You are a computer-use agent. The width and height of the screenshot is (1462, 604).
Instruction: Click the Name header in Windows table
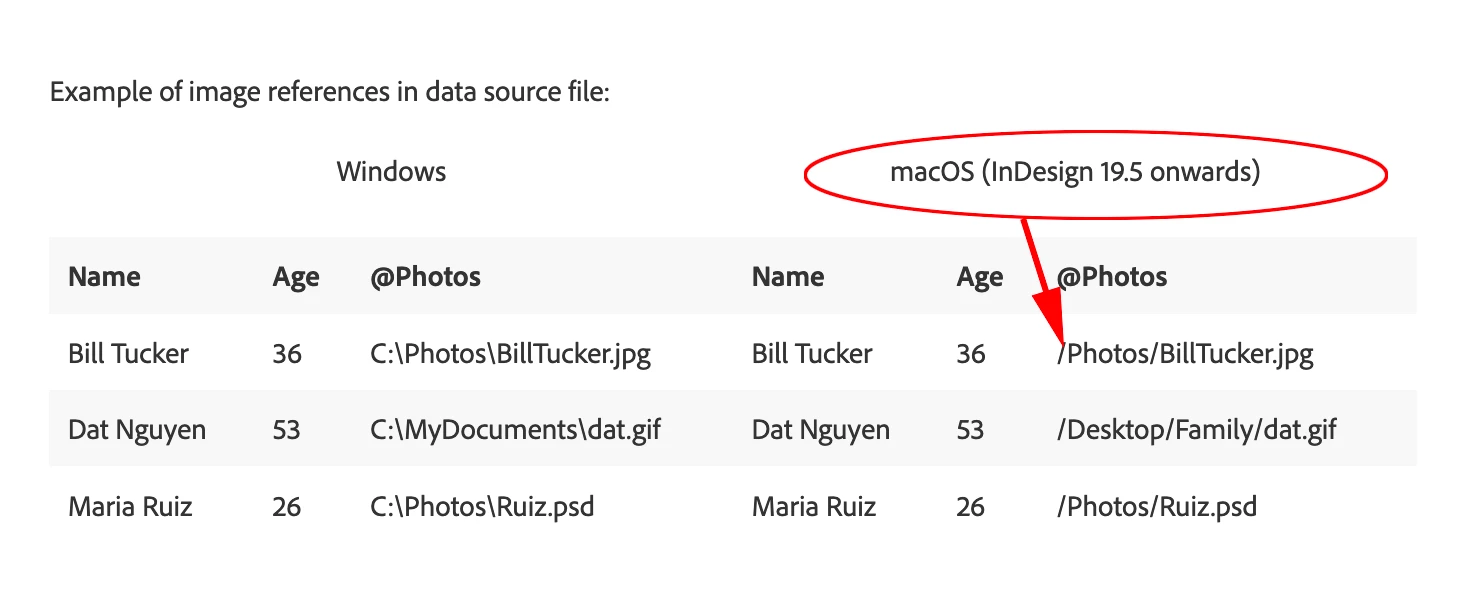(104, 277)
